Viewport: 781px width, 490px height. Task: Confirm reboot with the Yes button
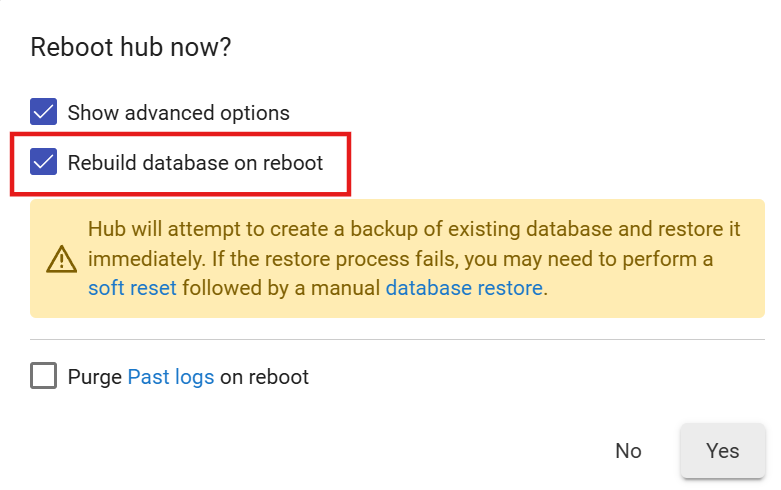[722, 451]
